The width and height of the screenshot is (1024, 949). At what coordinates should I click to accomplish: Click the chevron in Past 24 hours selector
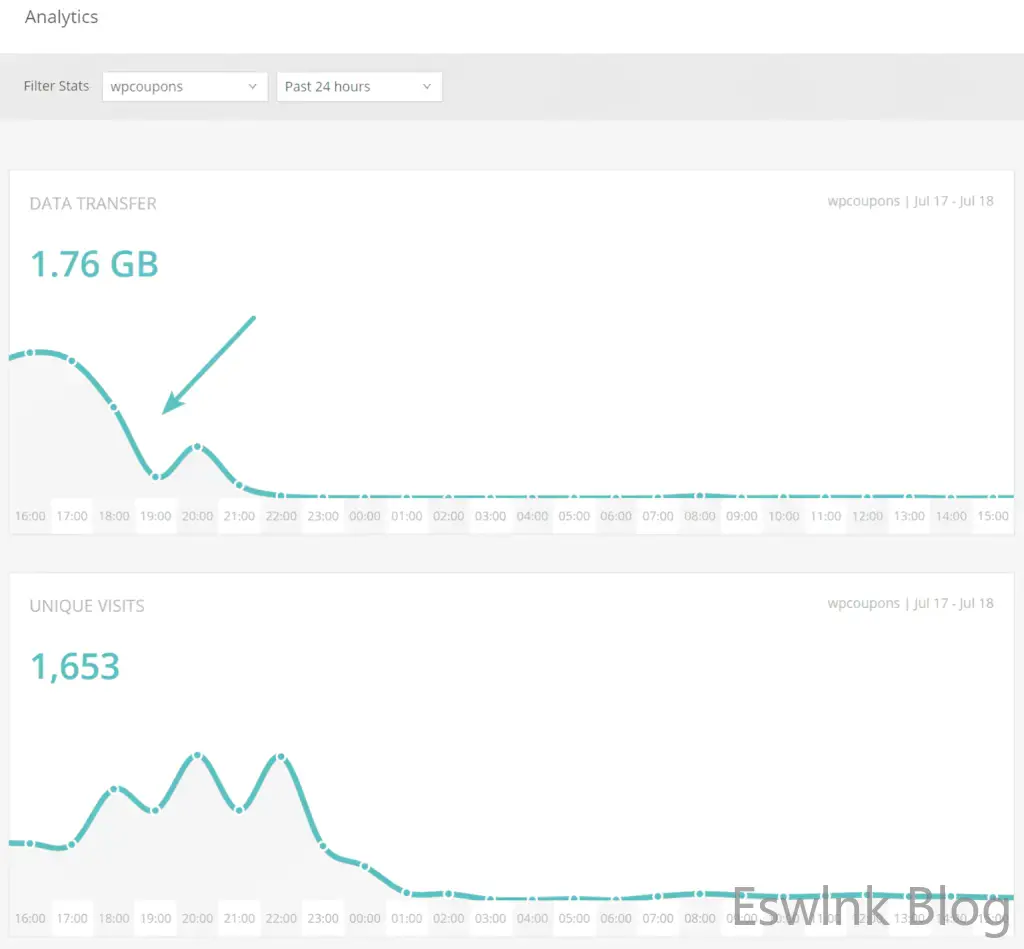pos(427,87)
